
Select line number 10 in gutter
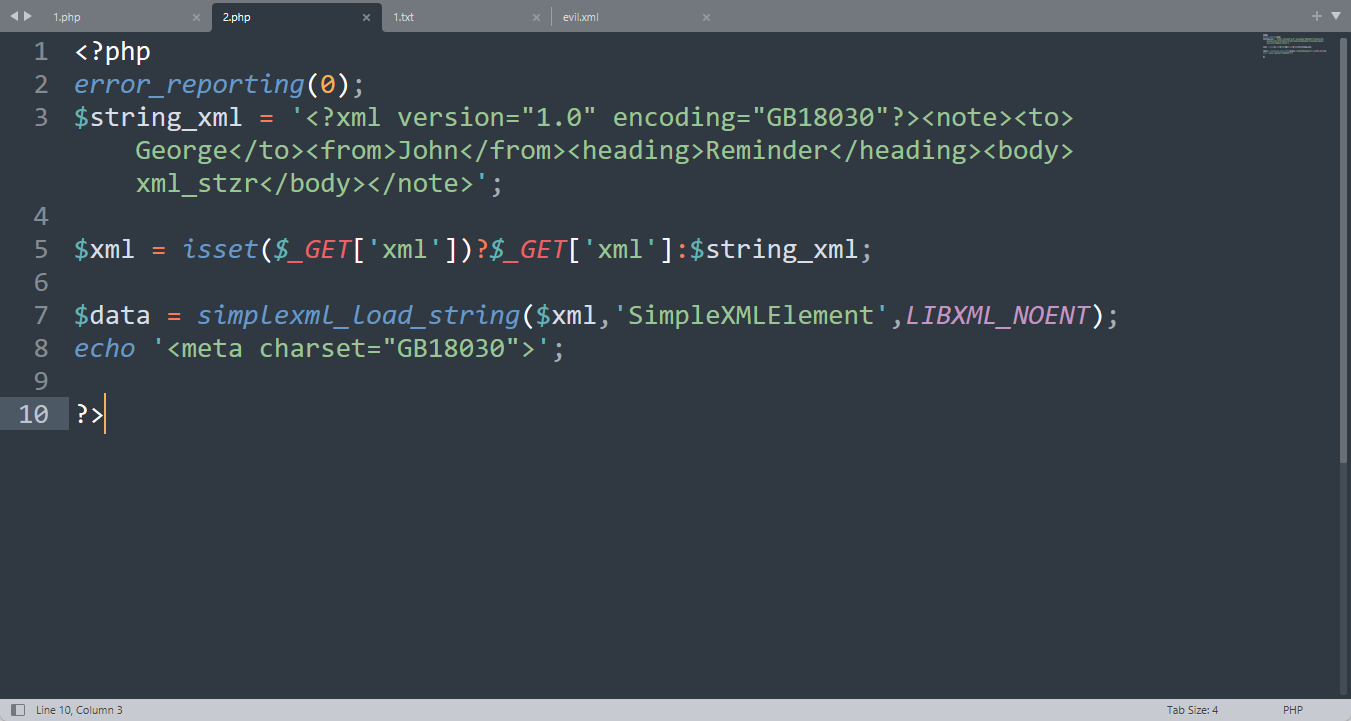(34, 414)
